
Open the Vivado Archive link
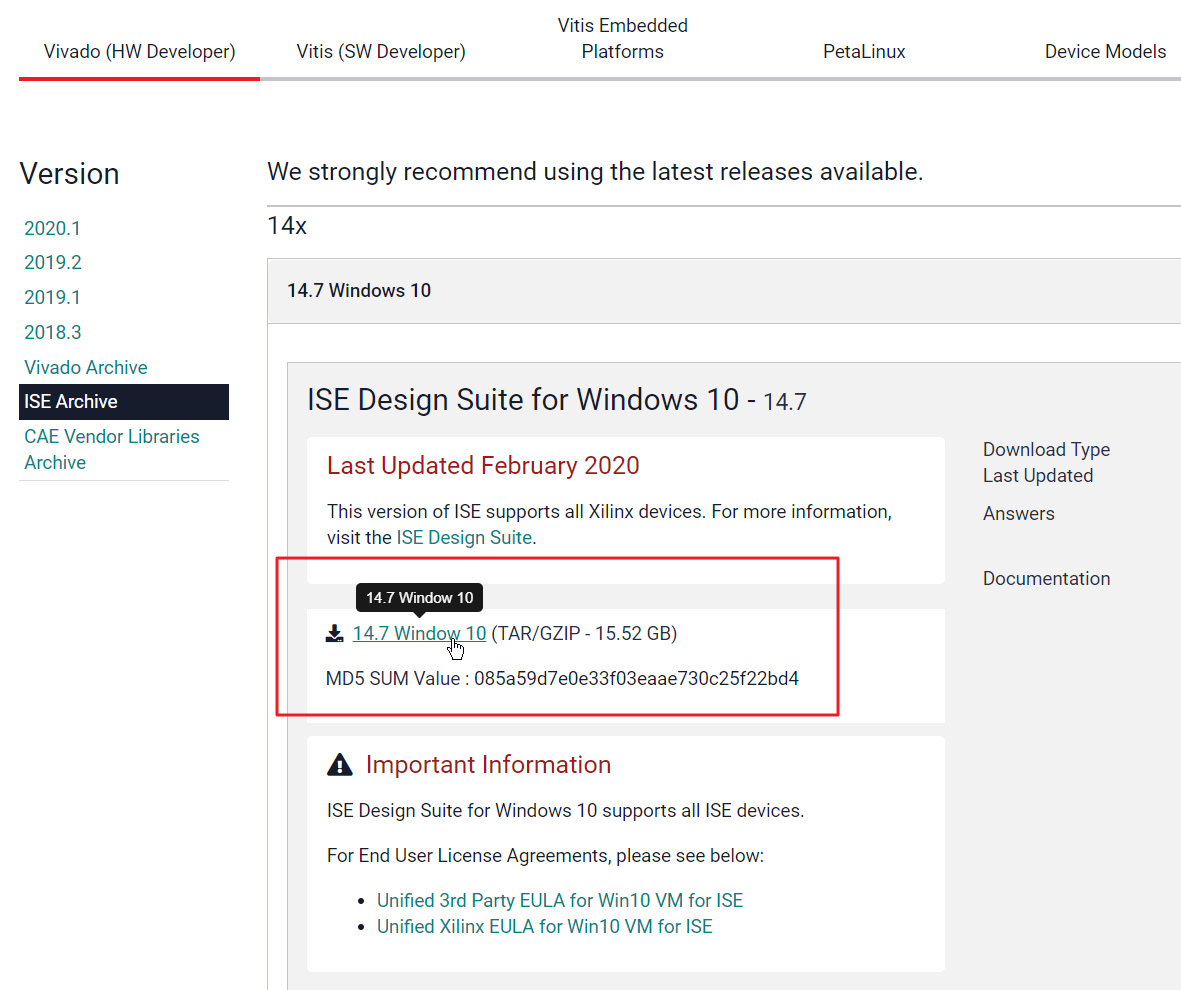pyautogui.click(x=86, y=367)
